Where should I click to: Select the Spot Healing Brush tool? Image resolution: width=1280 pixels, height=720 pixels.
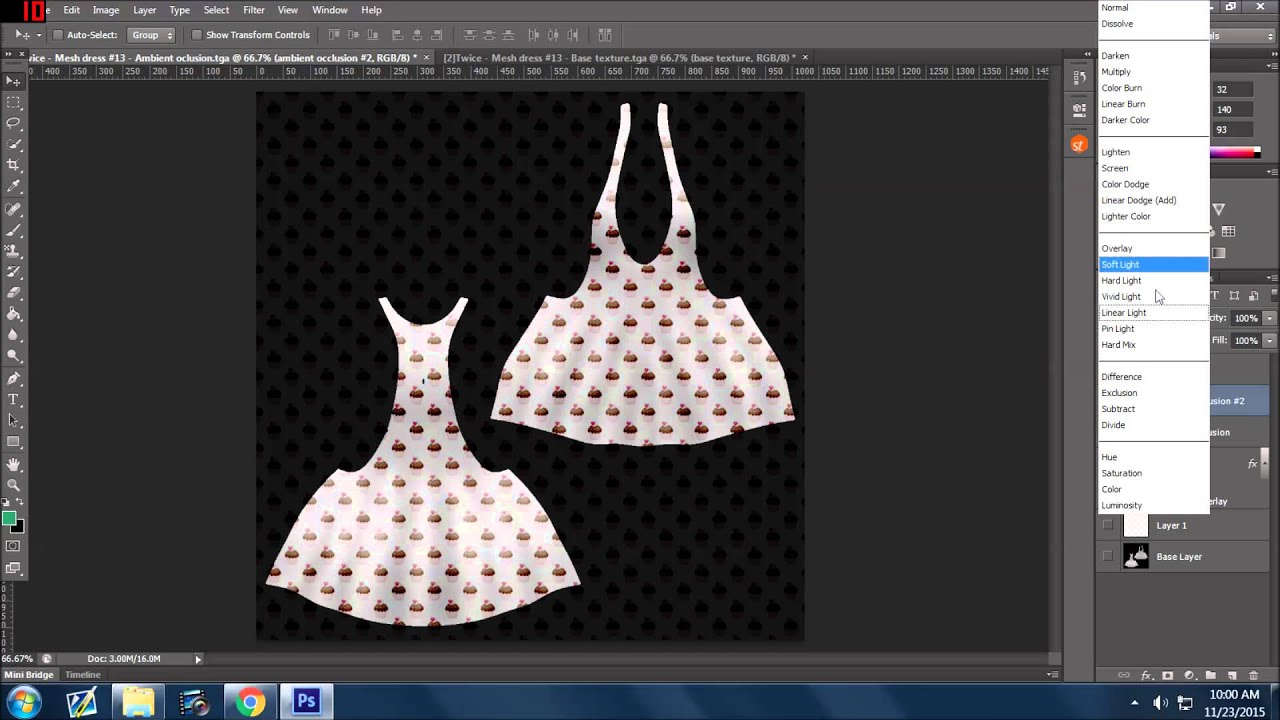[13, 209]
